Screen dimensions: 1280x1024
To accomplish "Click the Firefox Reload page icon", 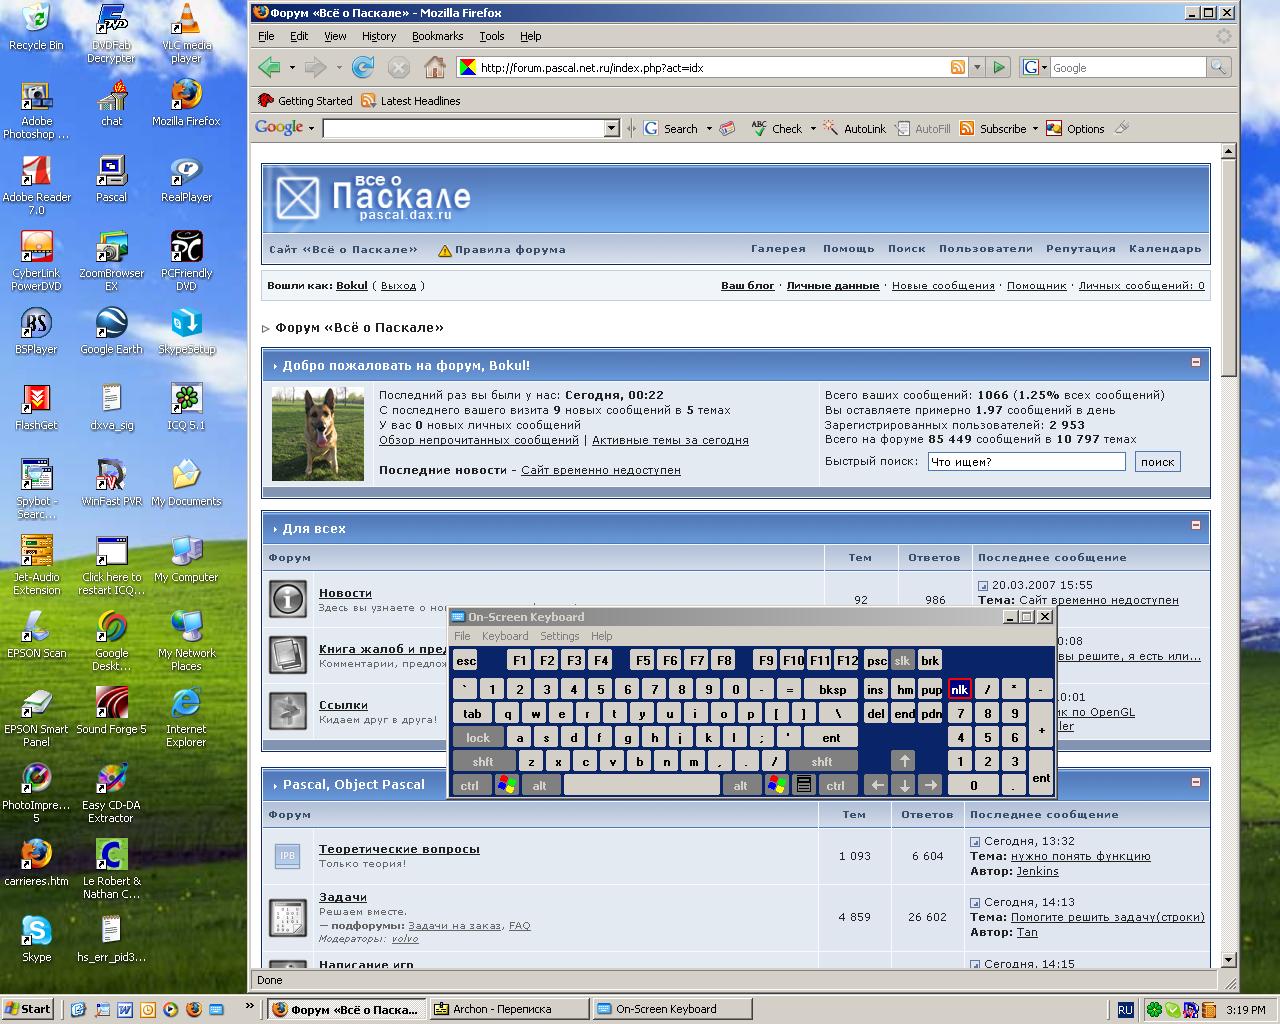I will click(x=363, y=67).
